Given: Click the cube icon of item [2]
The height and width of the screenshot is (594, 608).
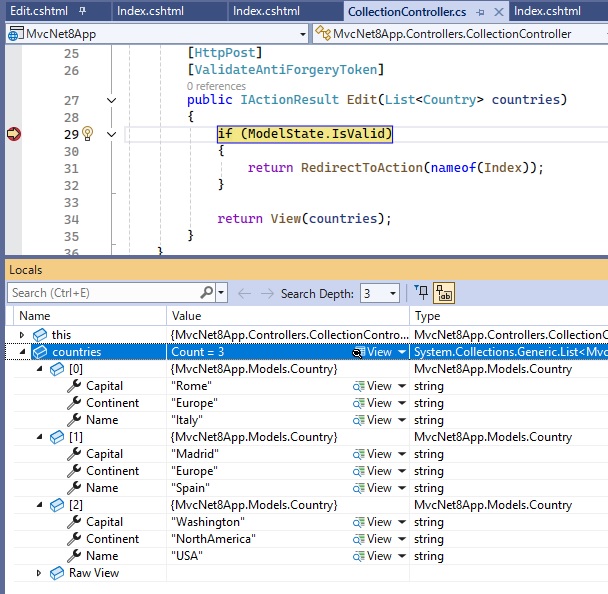Looking at the screenshot, I should pos(57,505).
